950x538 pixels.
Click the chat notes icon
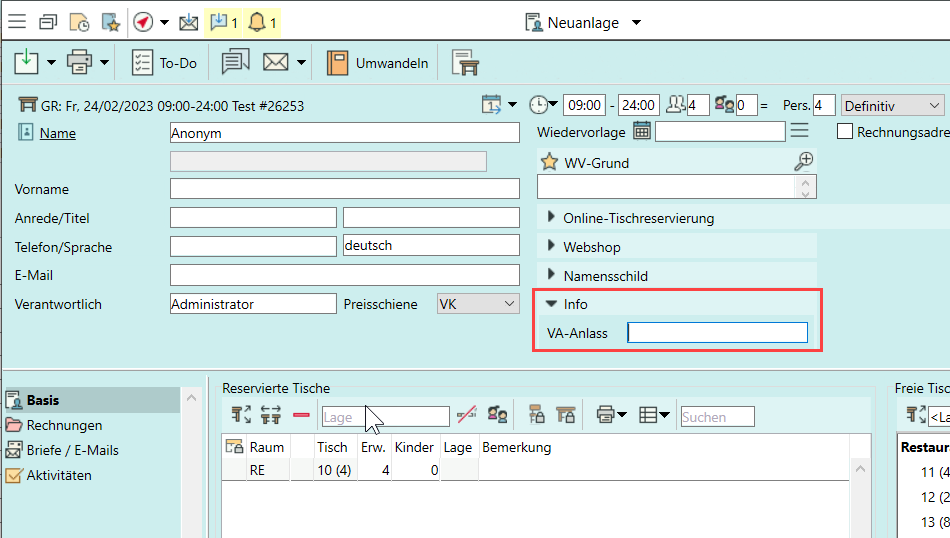click(x=235, y=63)
